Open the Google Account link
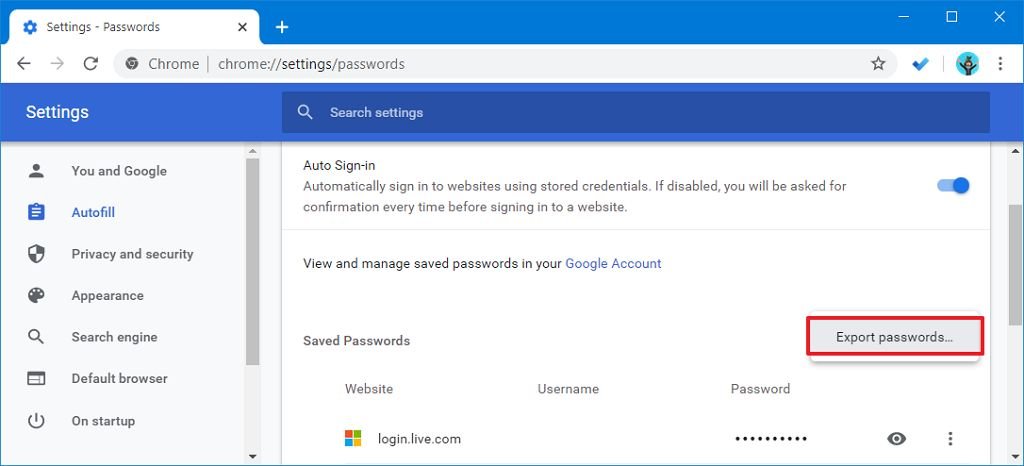Viewport: 1024px width, 466px height. pos(613,263)
